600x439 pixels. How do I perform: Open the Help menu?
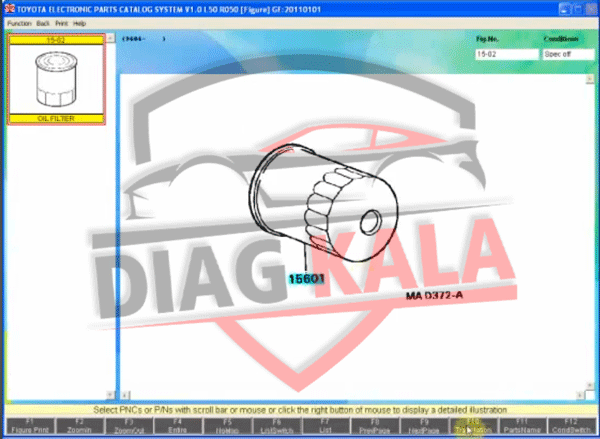pos(79,23)
